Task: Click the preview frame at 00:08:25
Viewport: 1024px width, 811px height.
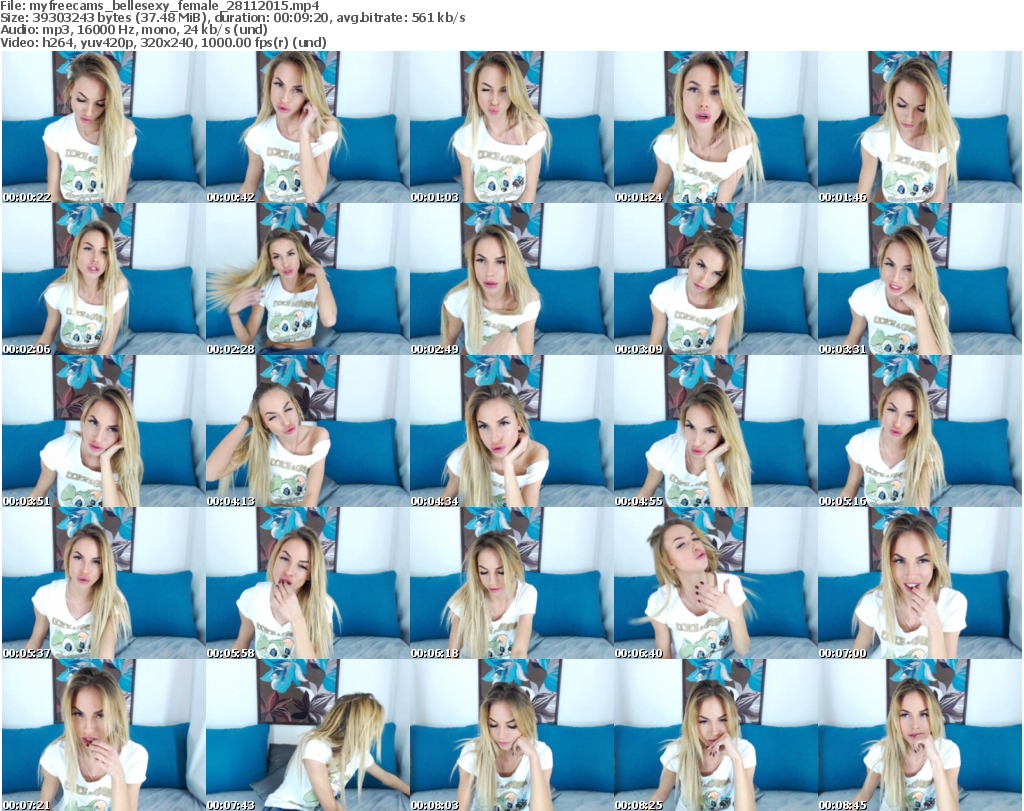Action: (x=715, y=735)
